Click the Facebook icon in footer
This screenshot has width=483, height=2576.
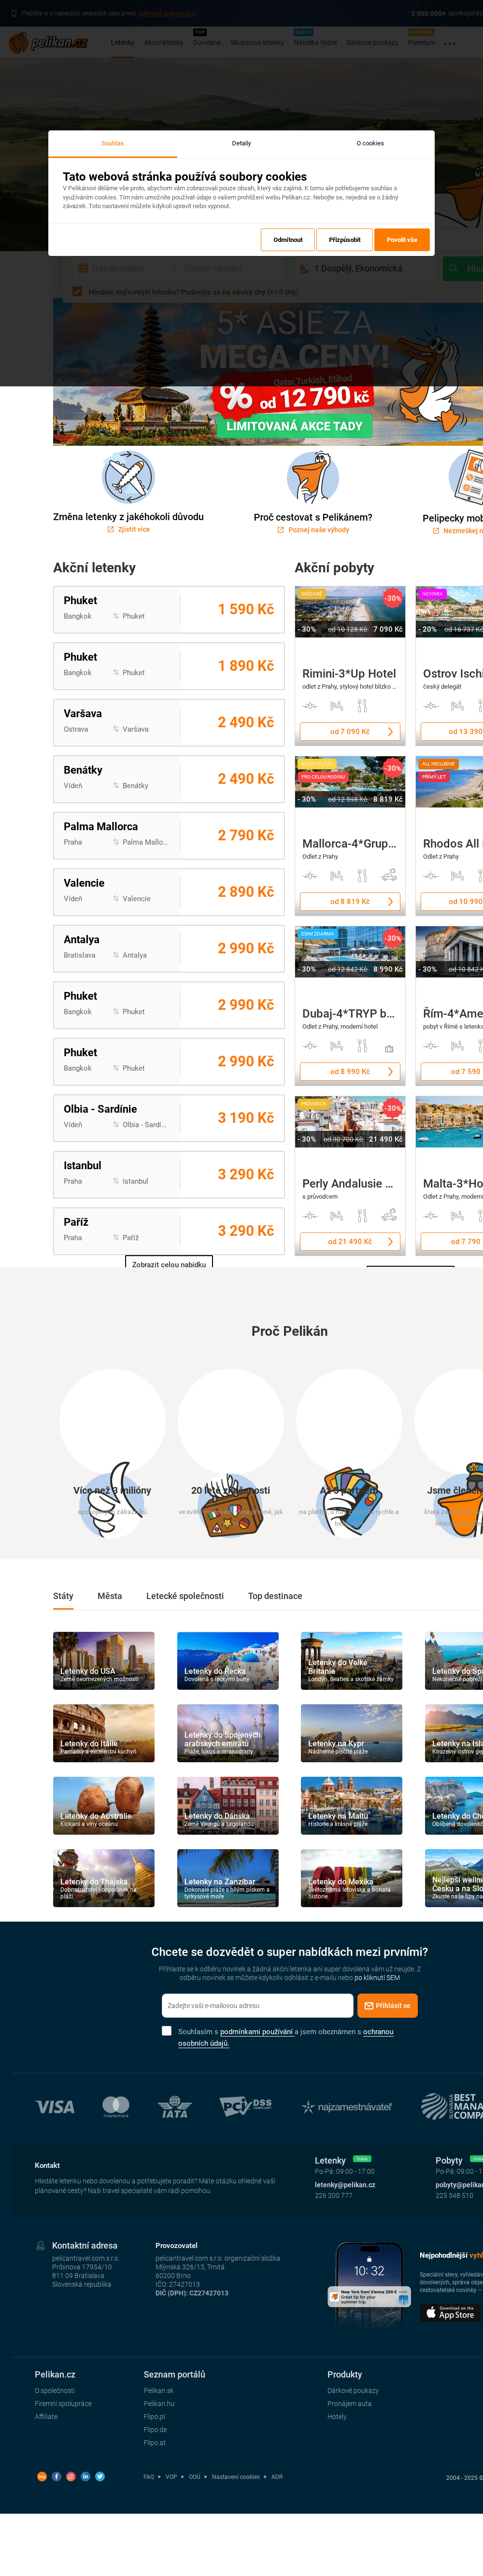click(56, 2476)
